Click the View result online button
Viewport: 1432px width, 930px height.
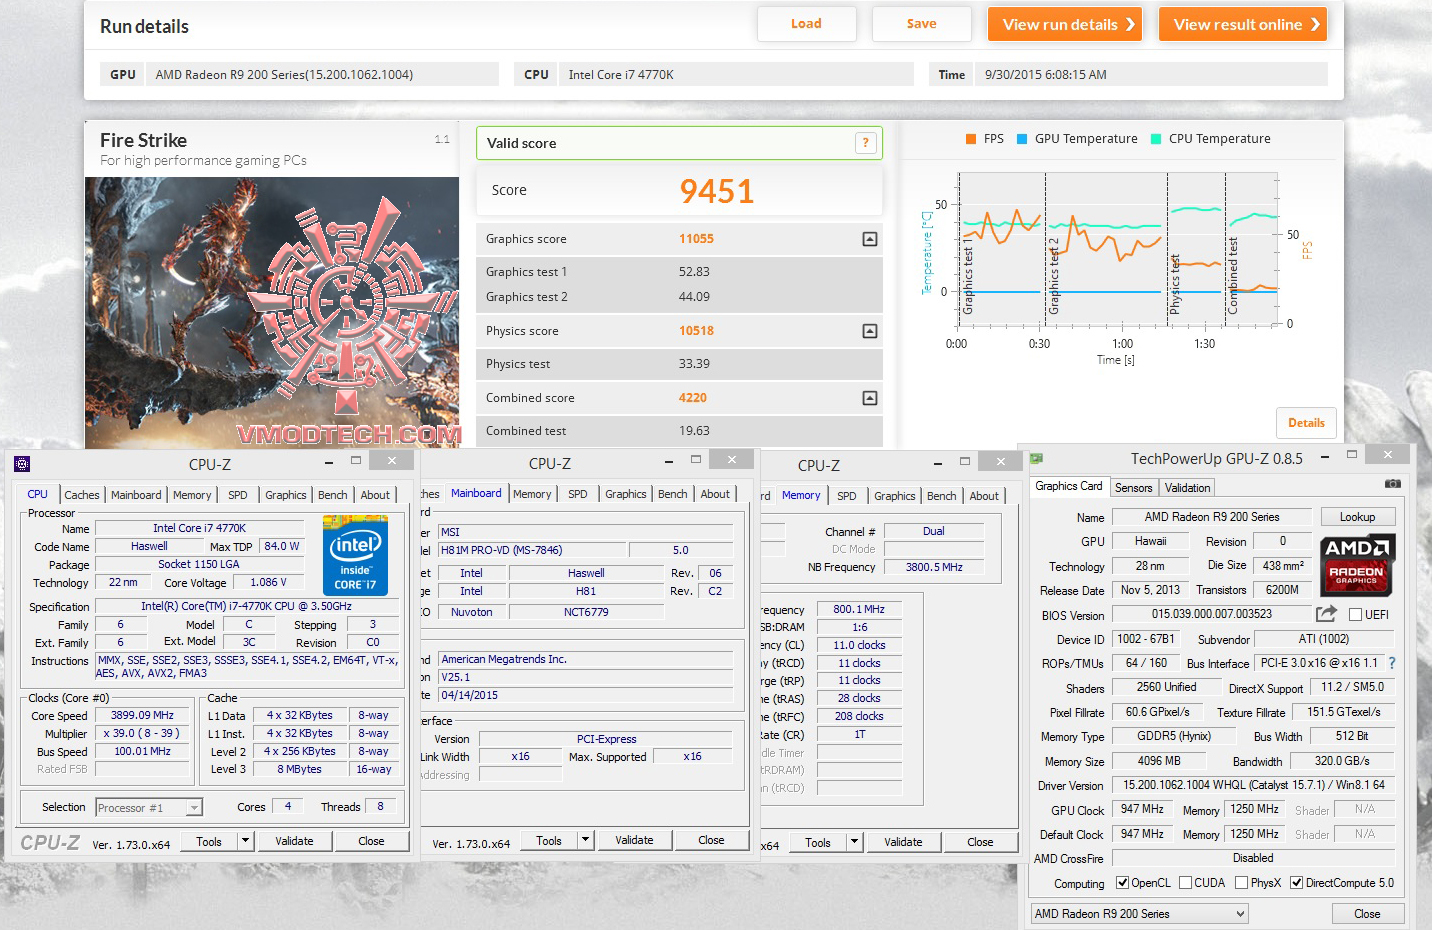click(x=1243, y=24)
